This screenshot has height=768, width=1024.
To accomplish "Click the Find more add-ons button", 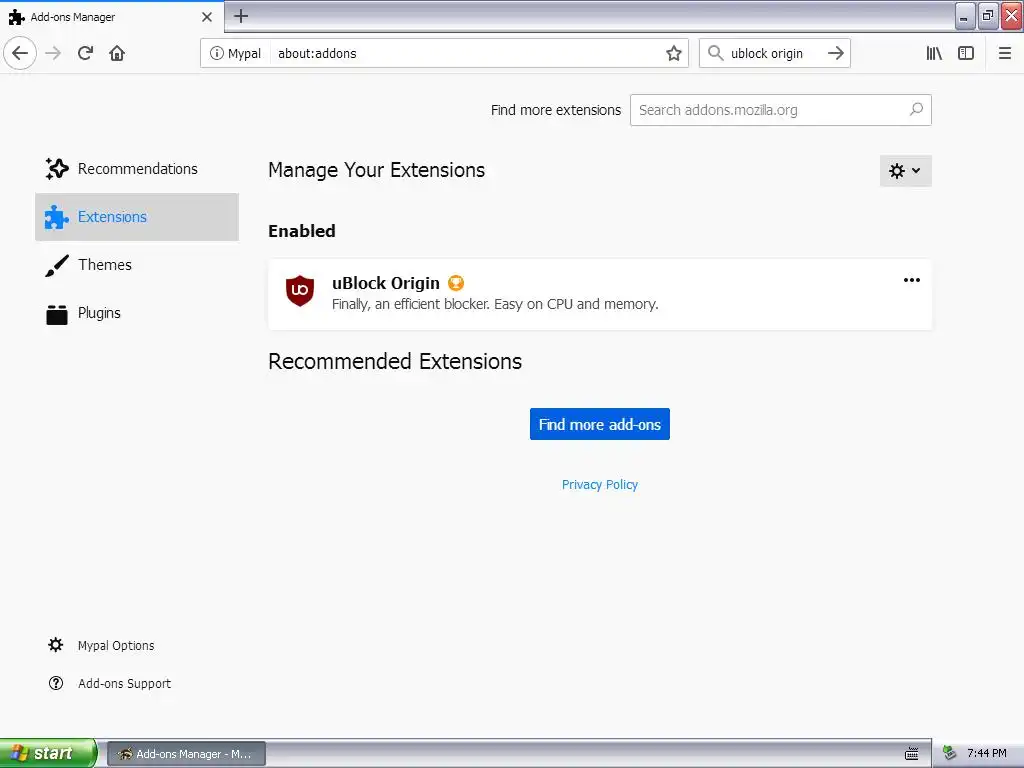I will click(x=600, y=424).
